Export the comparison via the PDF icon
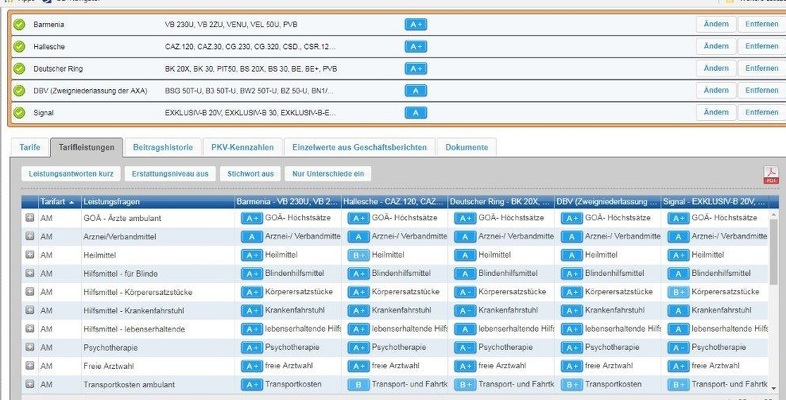The image size is (786, 400). pos(771,174)
